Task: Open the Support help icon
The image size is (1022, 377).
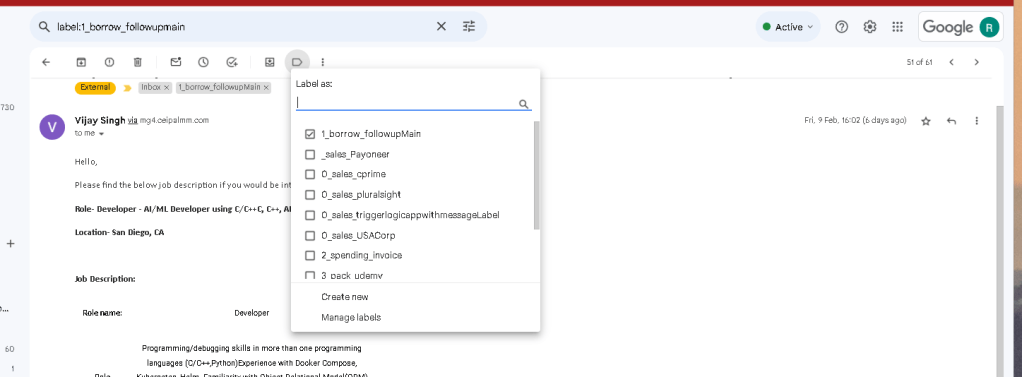Action: (x=841, y=27)
